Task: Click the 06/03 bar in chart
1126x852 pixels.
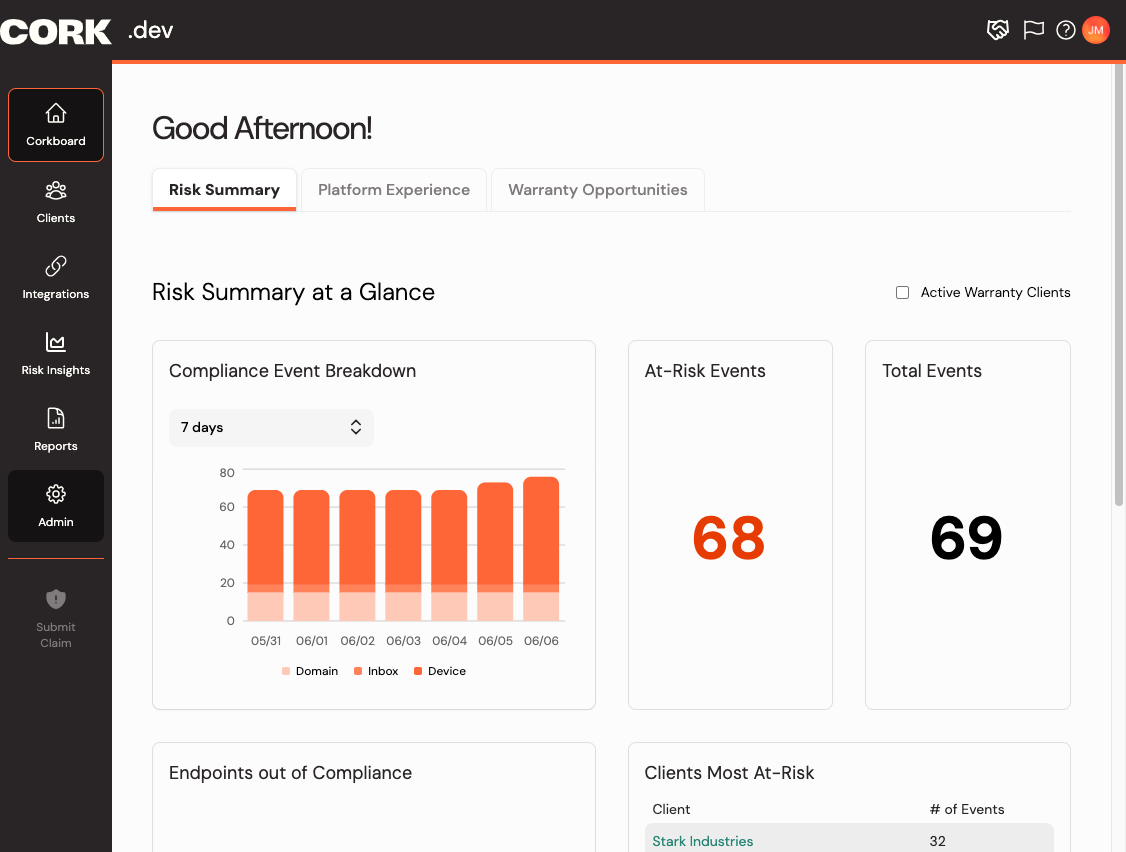Action: [x=403, y=555]
